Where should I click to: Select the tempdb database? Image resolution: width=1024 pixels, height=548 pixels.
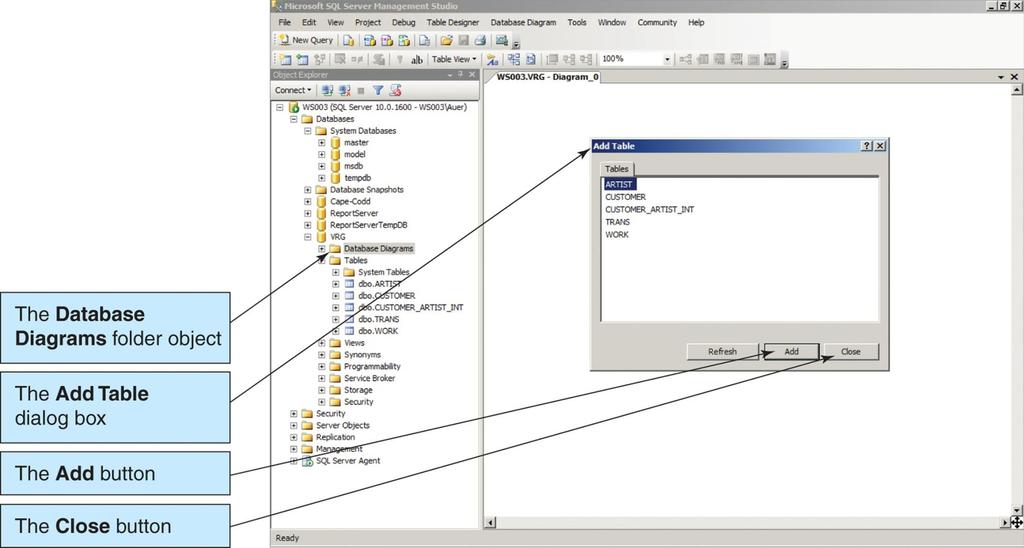[357, 178]
